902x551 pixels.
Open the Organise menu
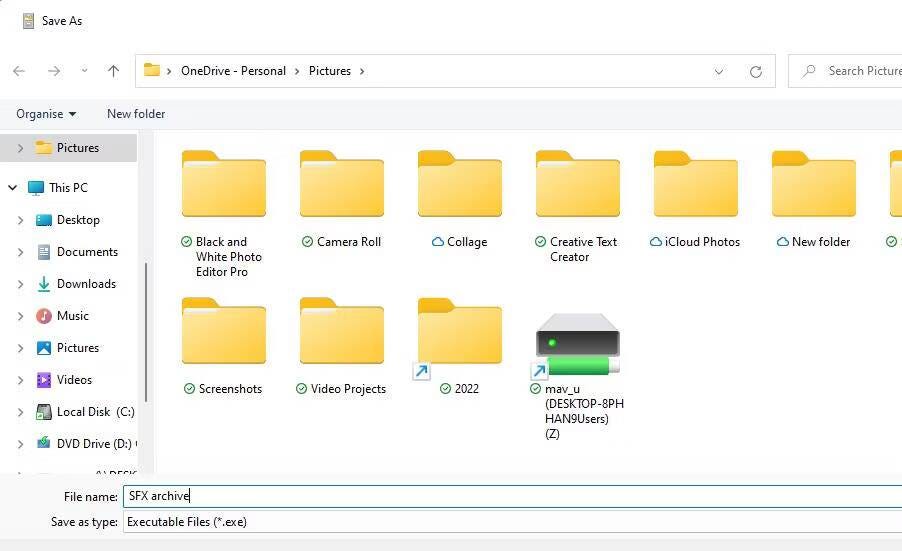pyautogui.click(x=46, y=114)
